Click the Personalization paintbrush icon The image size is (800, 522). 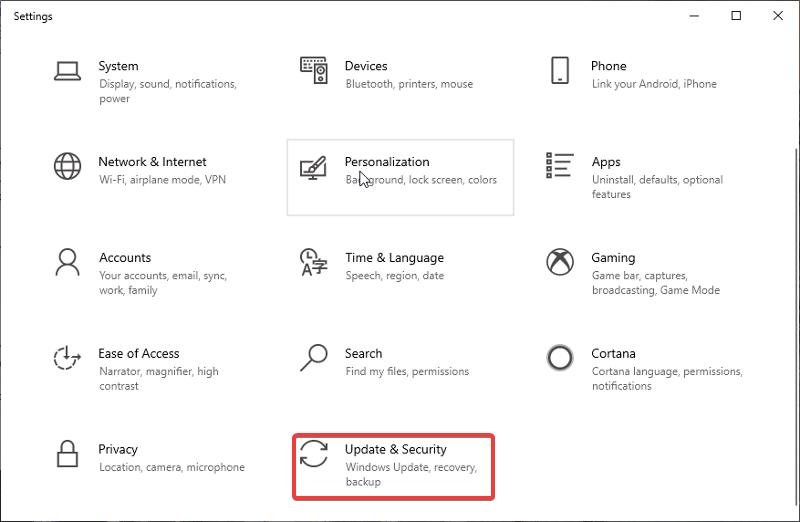tap(314, 167)
